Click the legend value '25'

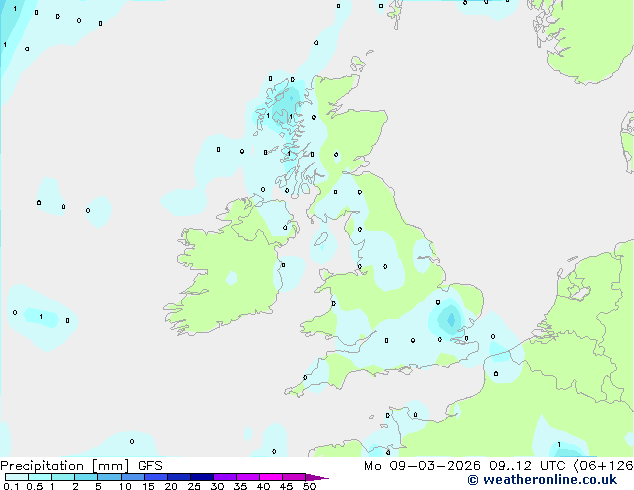click(194, 486)
